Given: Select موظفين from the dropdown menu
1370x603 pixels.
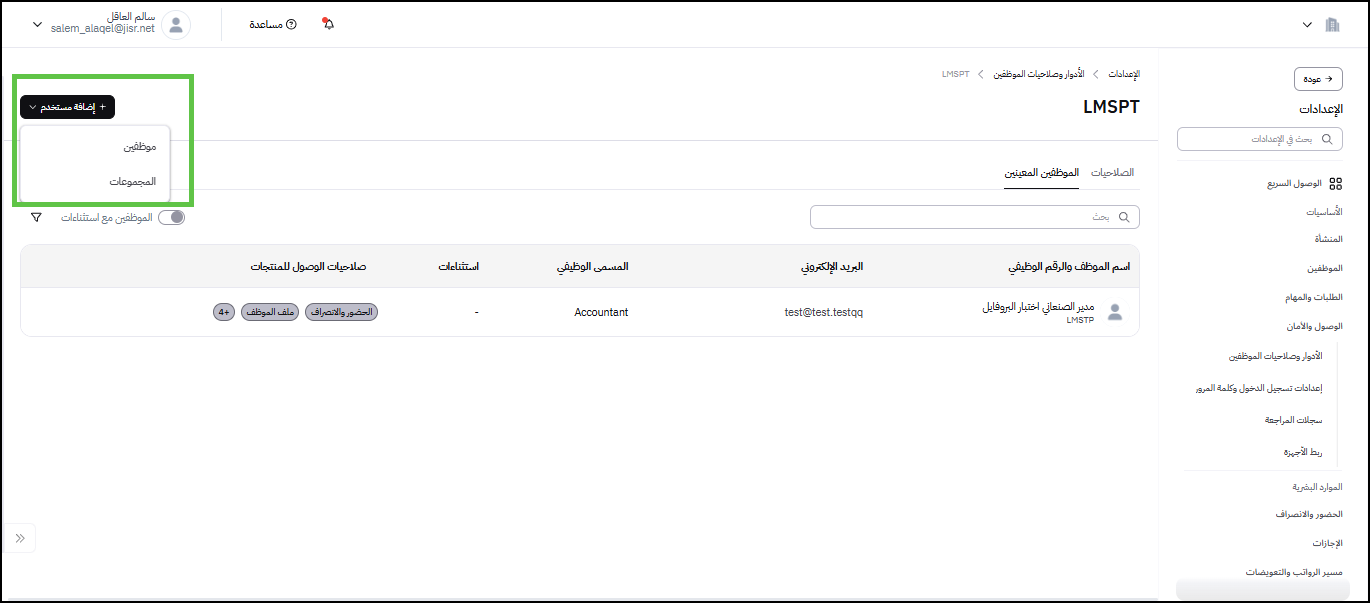Looking at the screenshot, I should [x=139, y=147].
